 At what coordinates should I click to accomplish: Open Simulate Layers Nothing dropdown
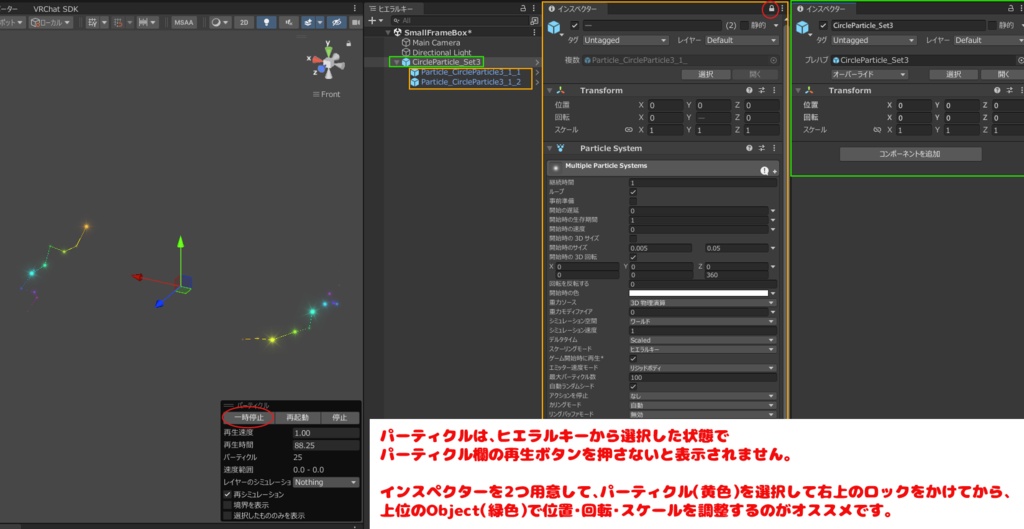coord(326,482)
